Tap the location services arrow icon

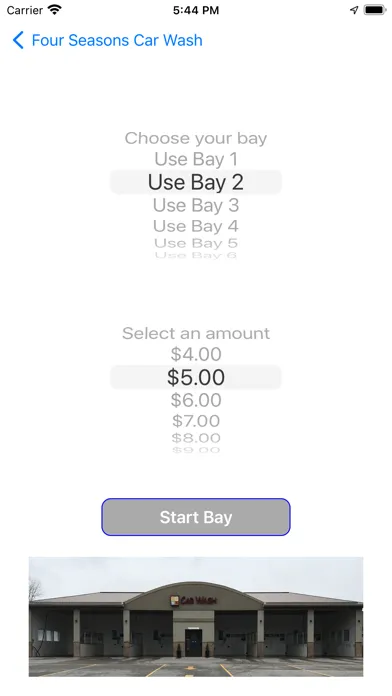(354, 10)
